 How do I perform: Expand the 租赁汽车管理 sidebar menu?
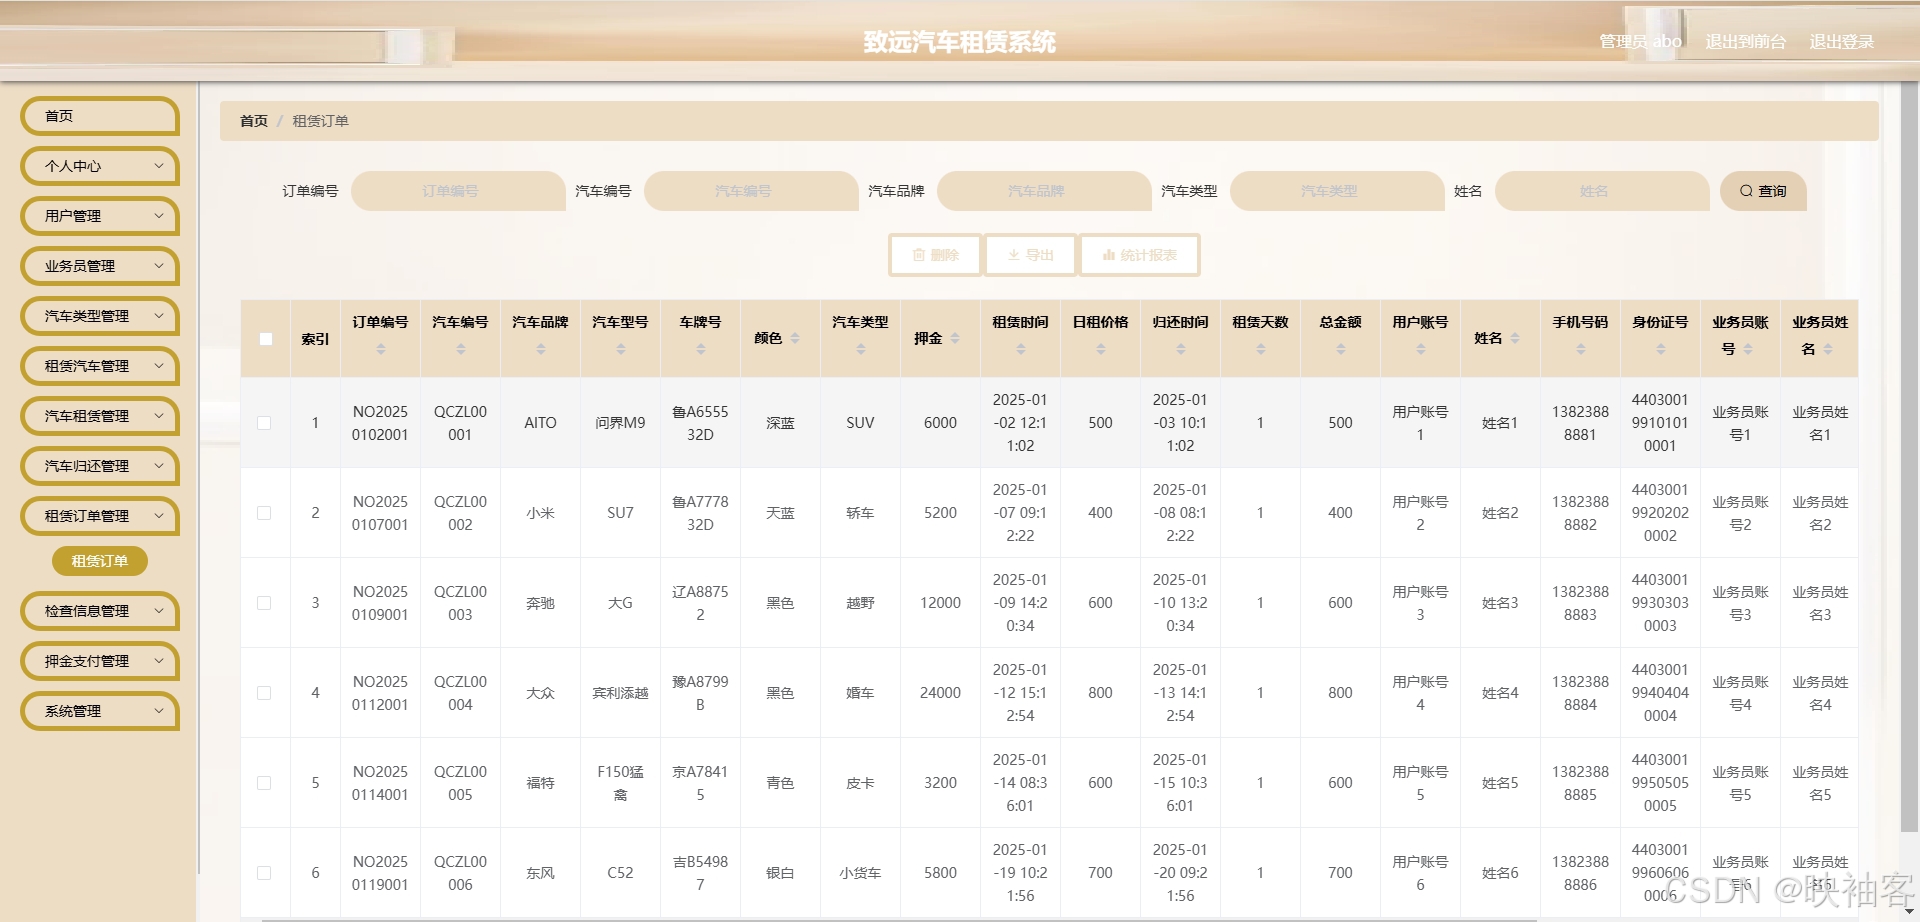pyautogui.click(x=100, y=366)
